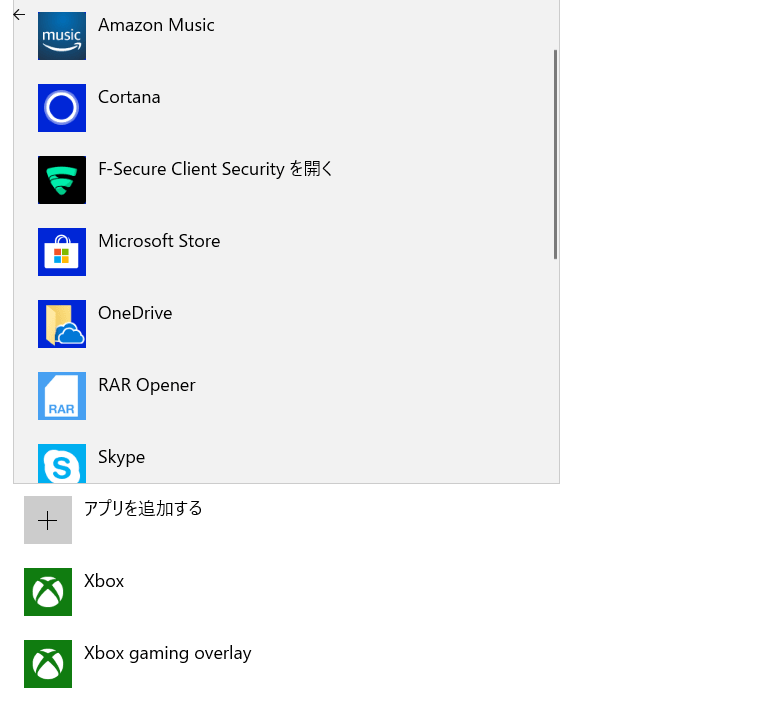The width and height of the screenshot is (771, 702).
Task: Select the Amazon Music text label
Action: pos(156,25)
